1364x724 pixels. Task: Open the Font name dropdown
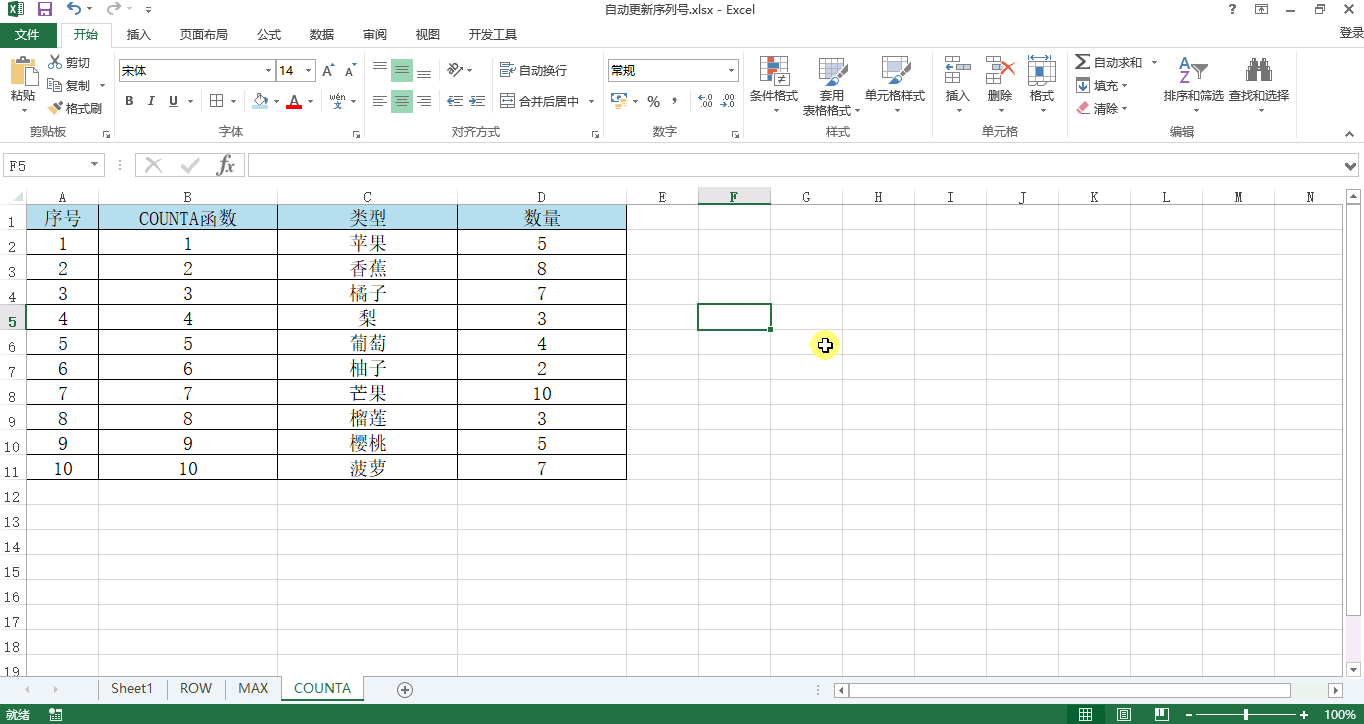266,70
